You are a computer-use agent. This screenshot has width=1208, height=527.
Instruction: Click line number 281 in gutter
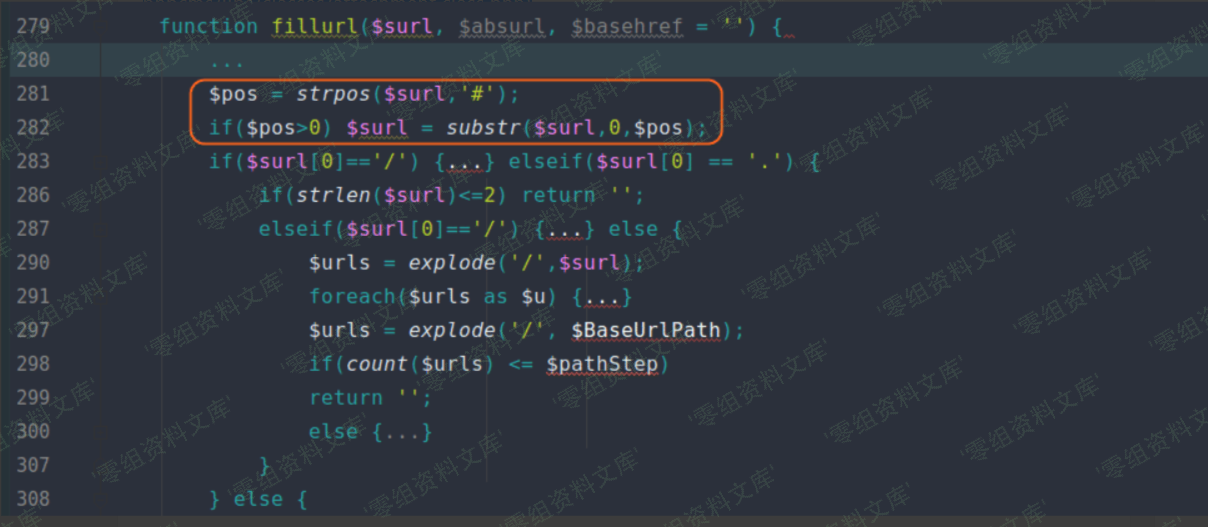[33, 94]
